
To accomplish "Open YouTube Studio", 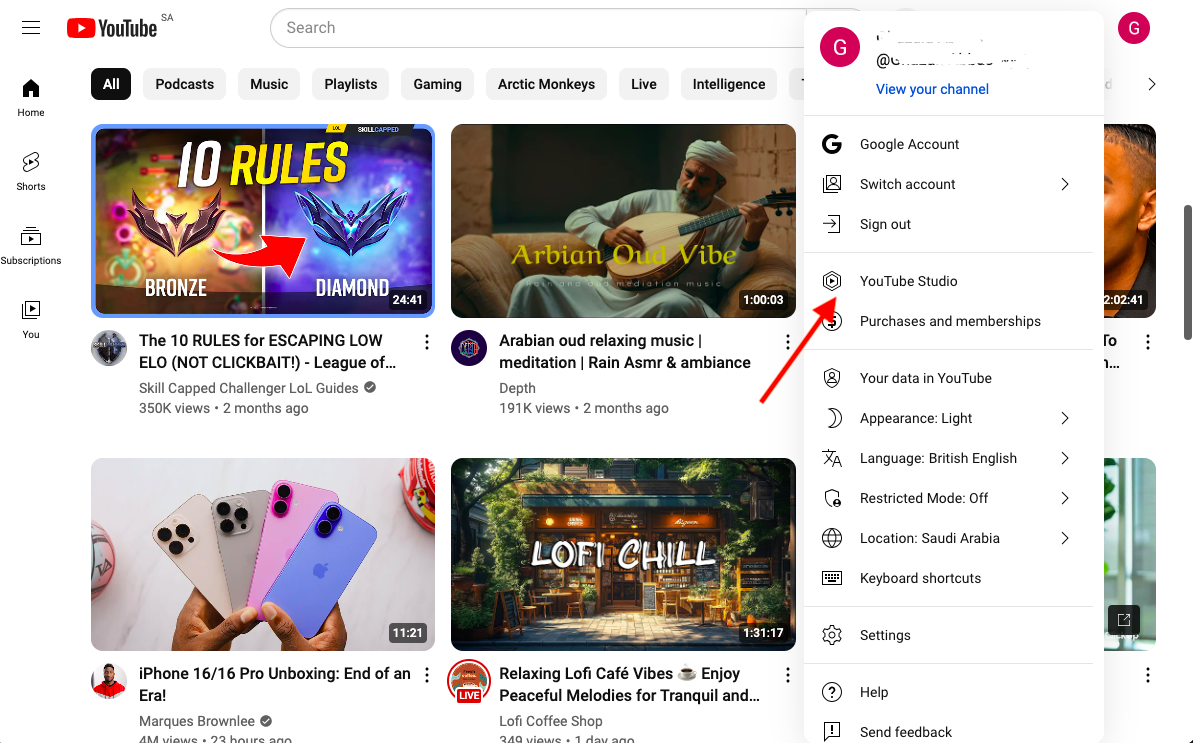I will tap(908, 281).
